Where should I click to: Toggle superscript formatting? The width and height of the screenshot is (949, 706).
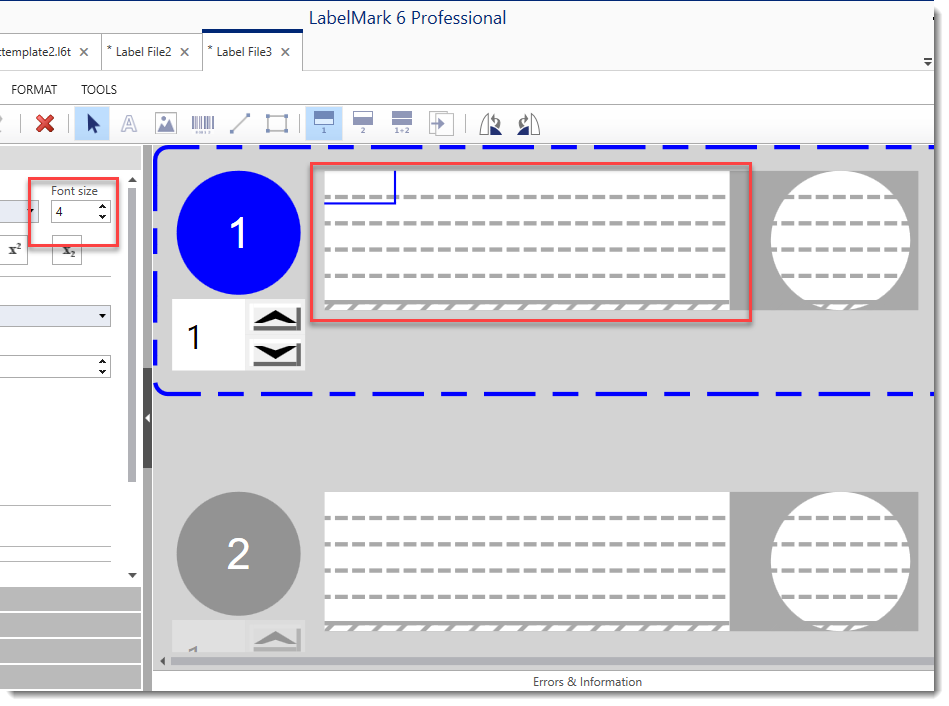click(15, 250)
